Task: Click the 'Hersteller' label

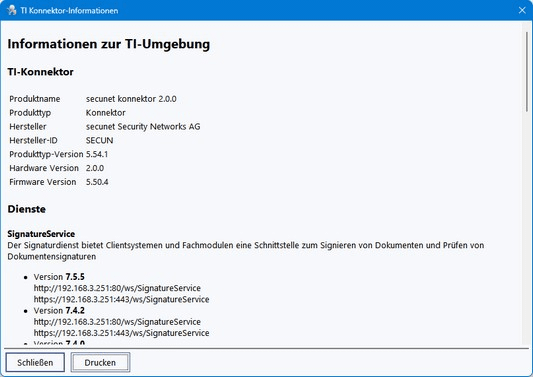Action: point(28,127)
